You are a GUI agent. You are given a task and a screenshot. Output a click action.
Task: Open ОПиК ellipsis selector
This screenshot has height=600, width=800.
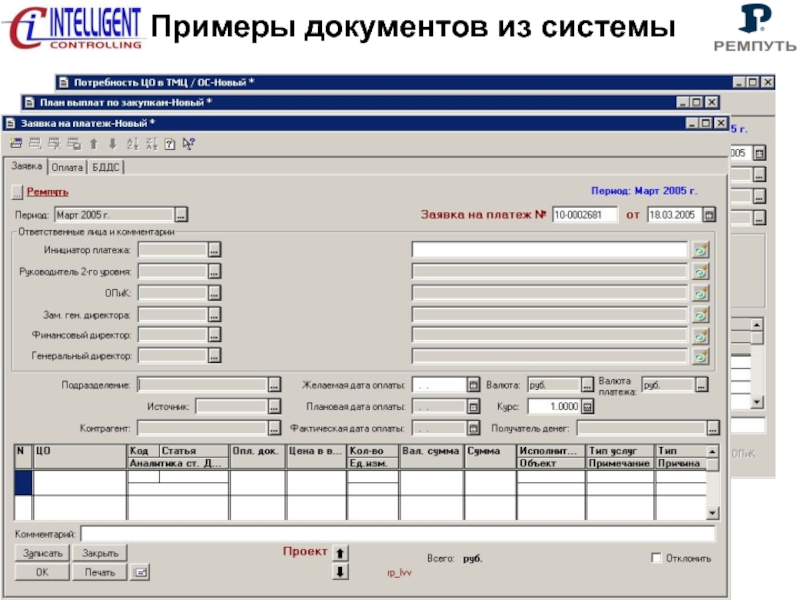pos(214,293)
